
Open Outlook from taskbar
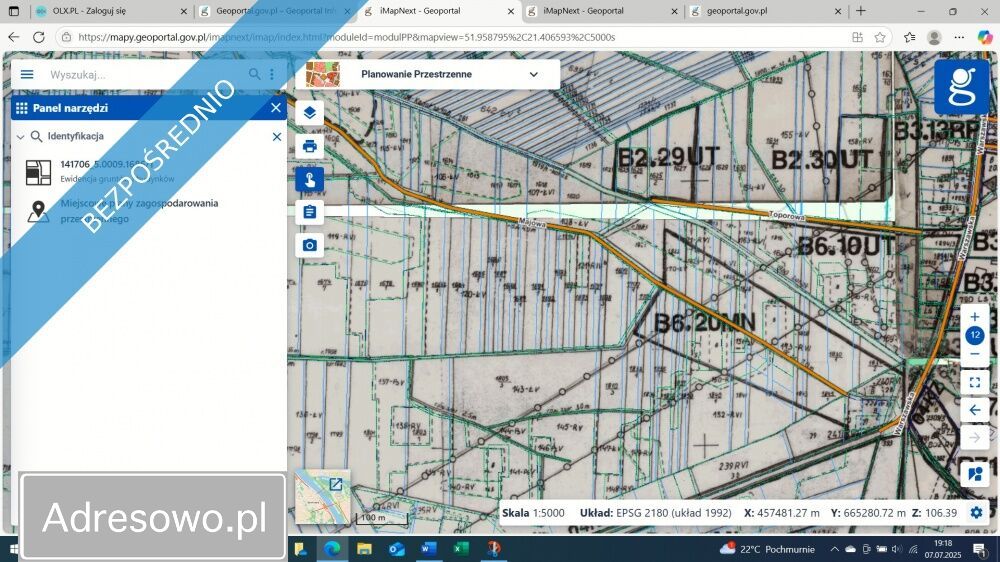click(396, 549)
